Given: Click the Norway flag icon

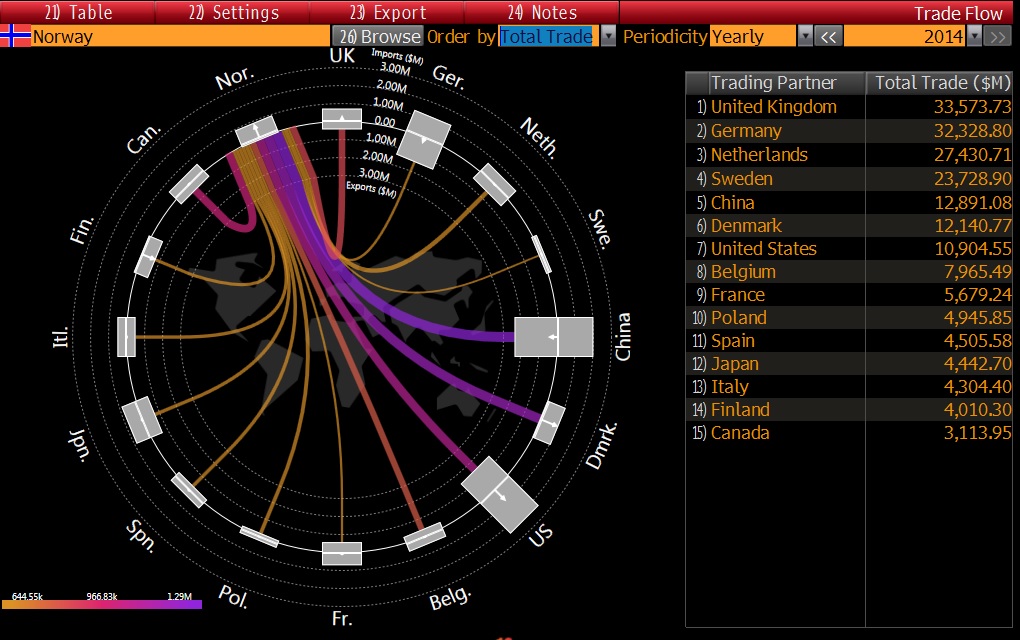Looking at the screenshot, I should (15, 36).
